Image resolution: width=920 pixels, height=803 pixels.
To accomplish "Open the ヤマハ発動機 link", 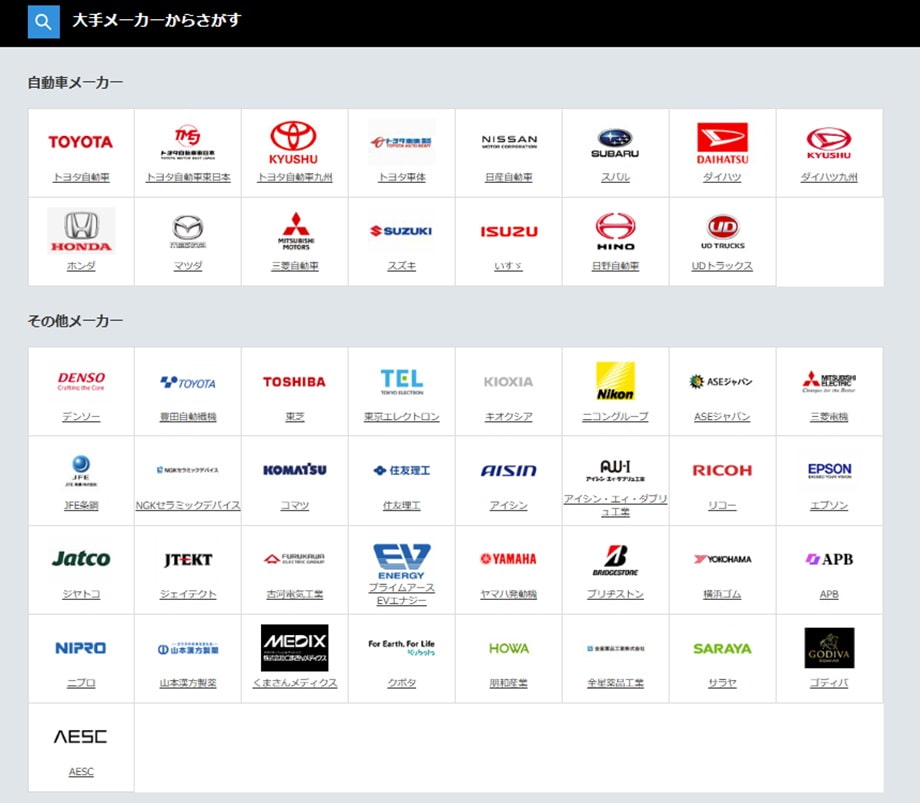I will 509,594.
